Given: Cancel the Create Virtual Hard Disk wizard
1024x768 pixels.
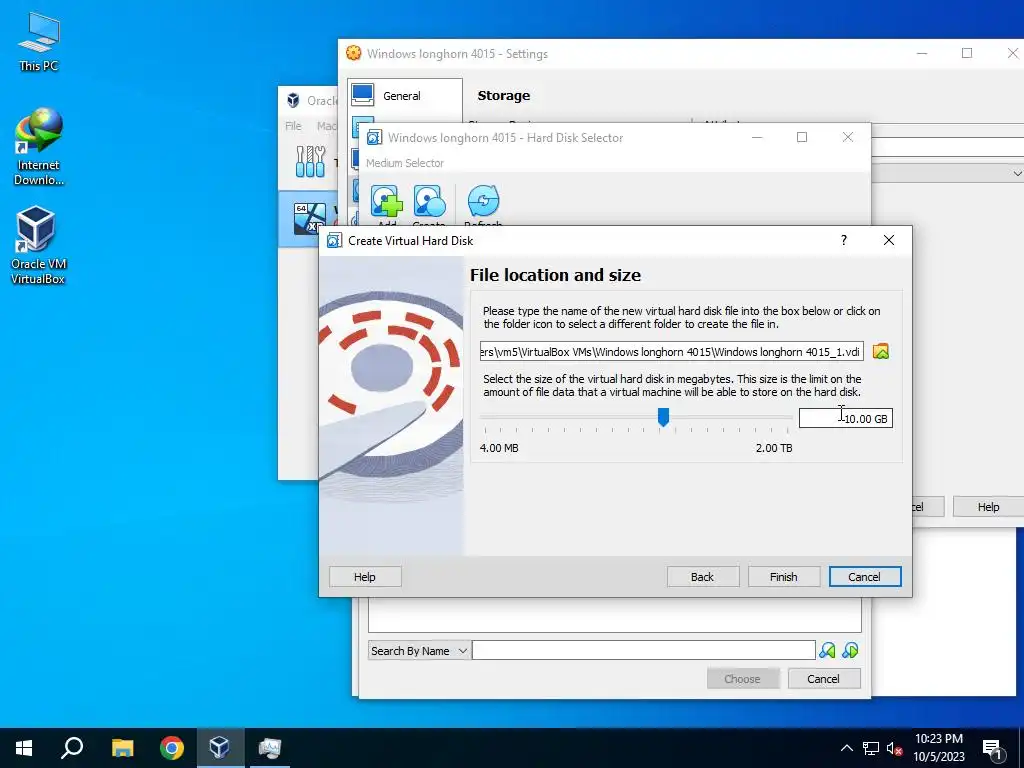Looking at the screenshot, I should click(865, 577).
